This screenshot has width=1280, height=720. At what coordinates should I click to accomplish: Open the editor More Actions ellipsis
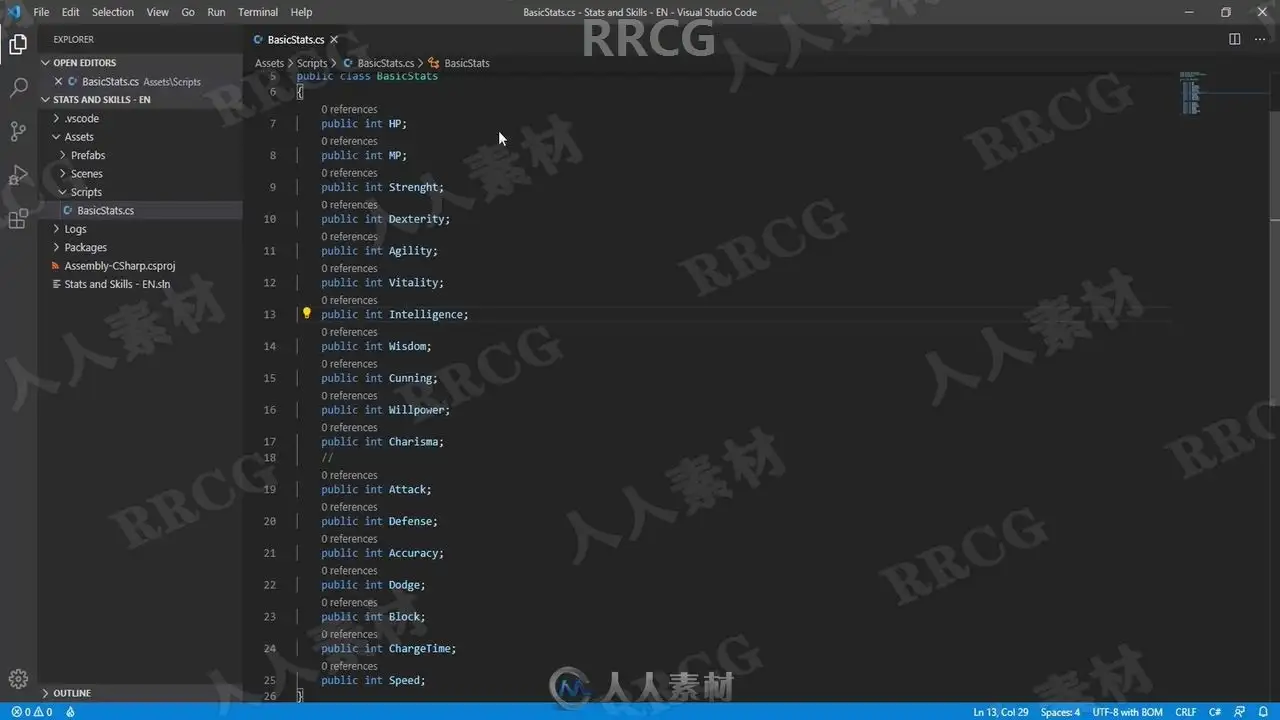click(1260, 39)
